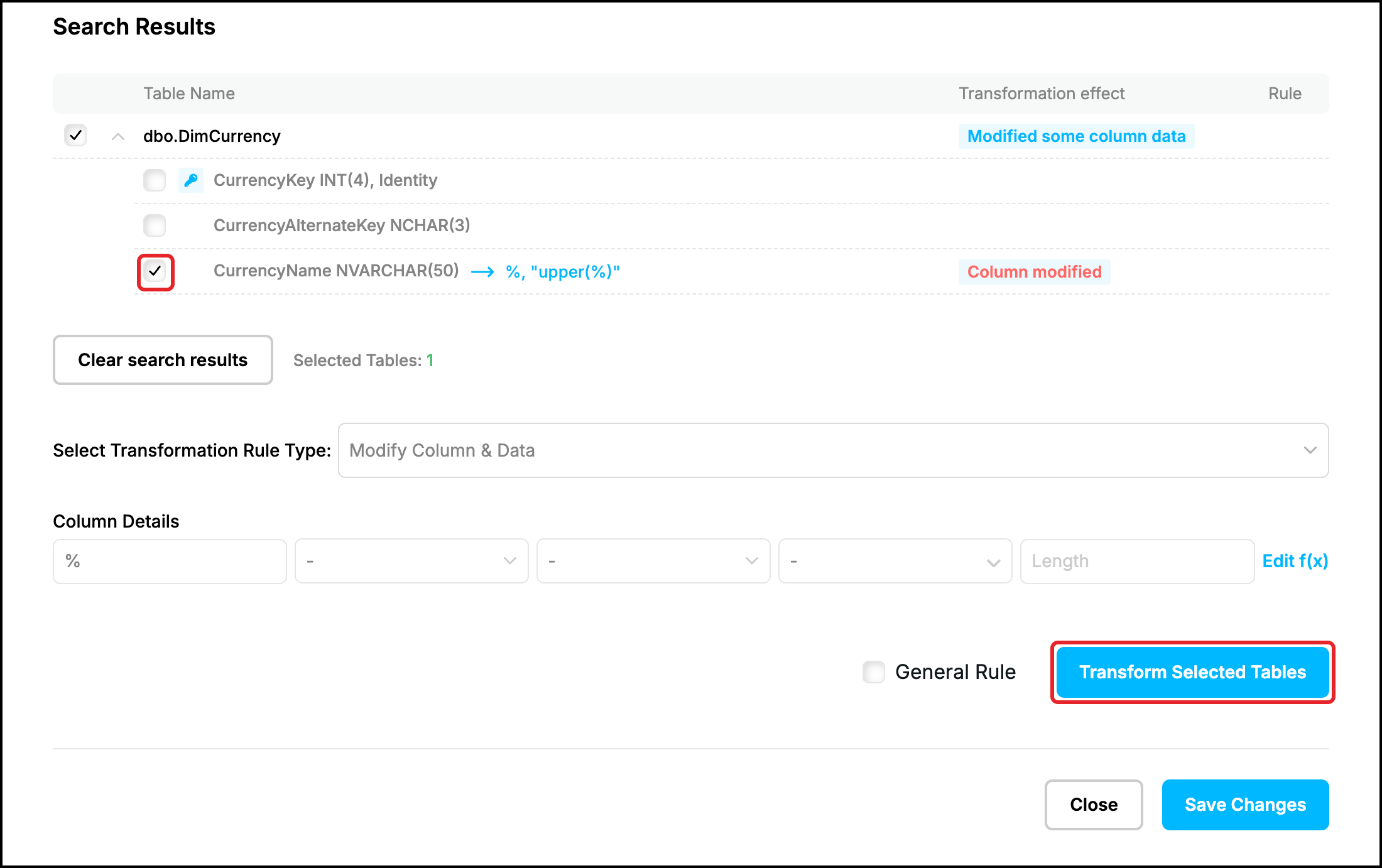Open the Edit f(x) link
1382x868 pixels.
point(1295,561)
